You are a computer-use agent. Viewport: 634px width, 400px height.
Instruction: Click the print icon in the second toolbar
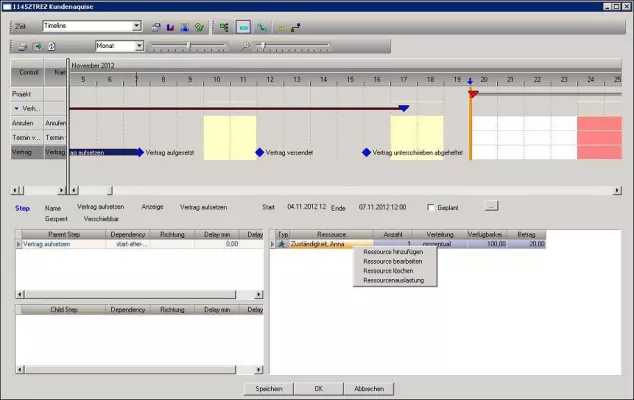tap(22, 46)
